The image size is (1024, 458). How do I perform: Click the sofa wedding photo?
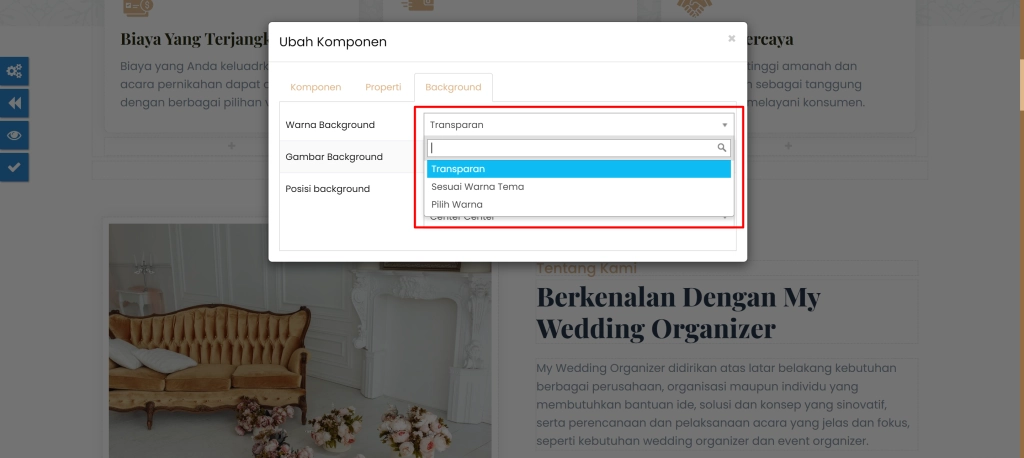[300, 340]
